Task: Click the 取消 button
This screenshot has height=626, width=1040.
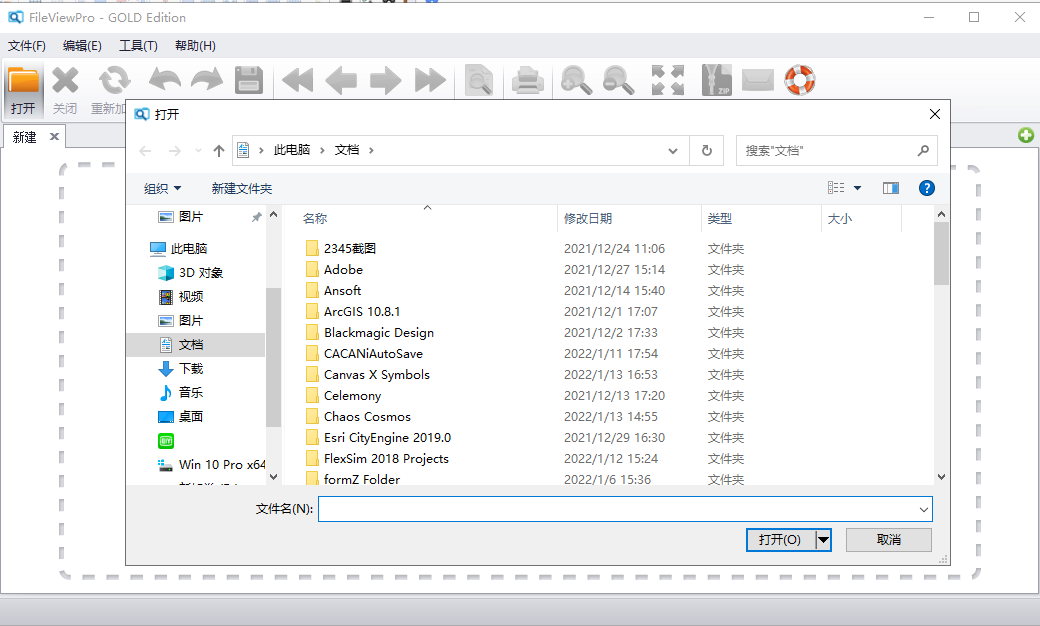Action: pos(889,540)
